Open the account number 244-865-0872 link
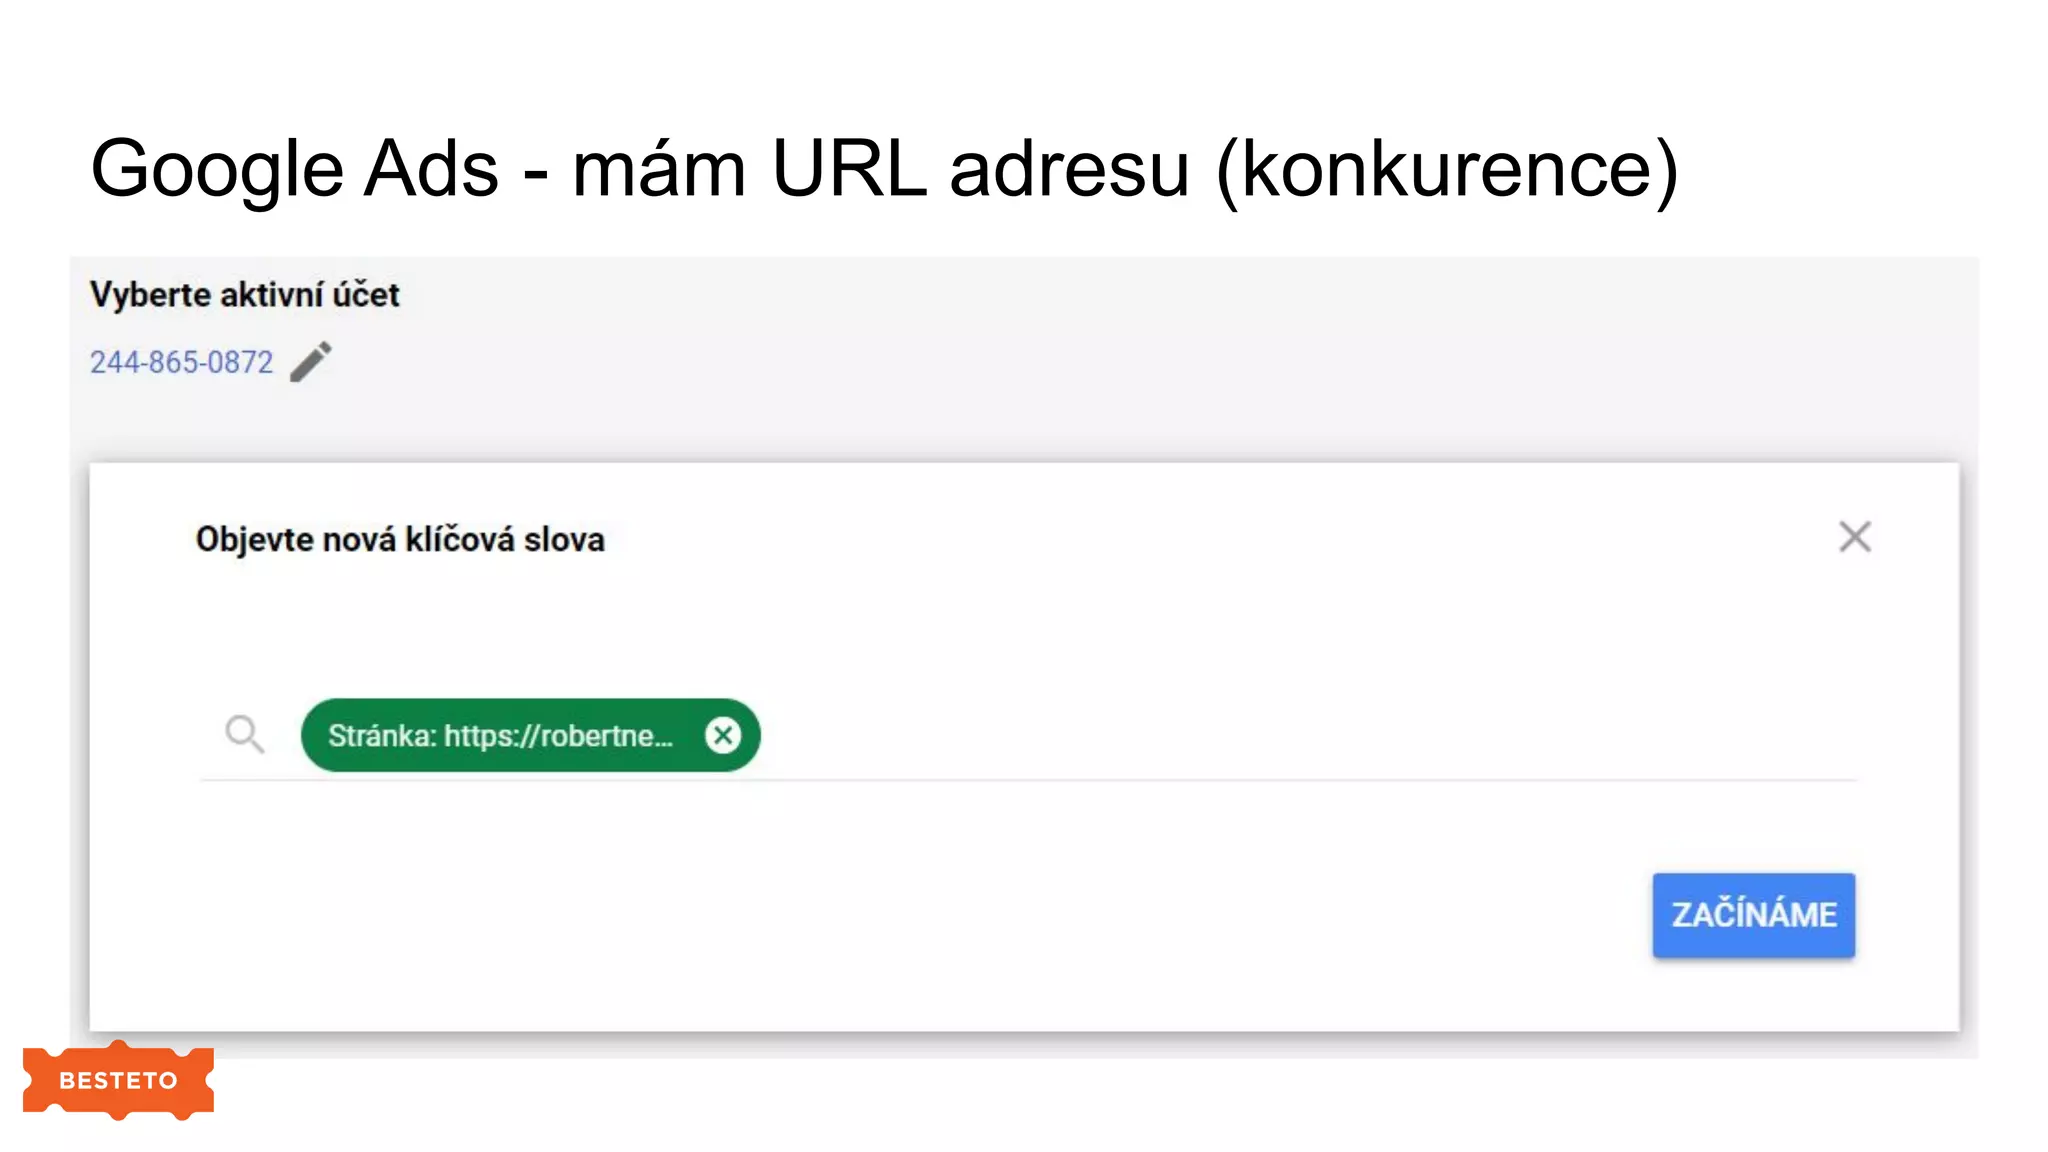This screenshot has width=2048, height=1152. [x=181, y=362]
